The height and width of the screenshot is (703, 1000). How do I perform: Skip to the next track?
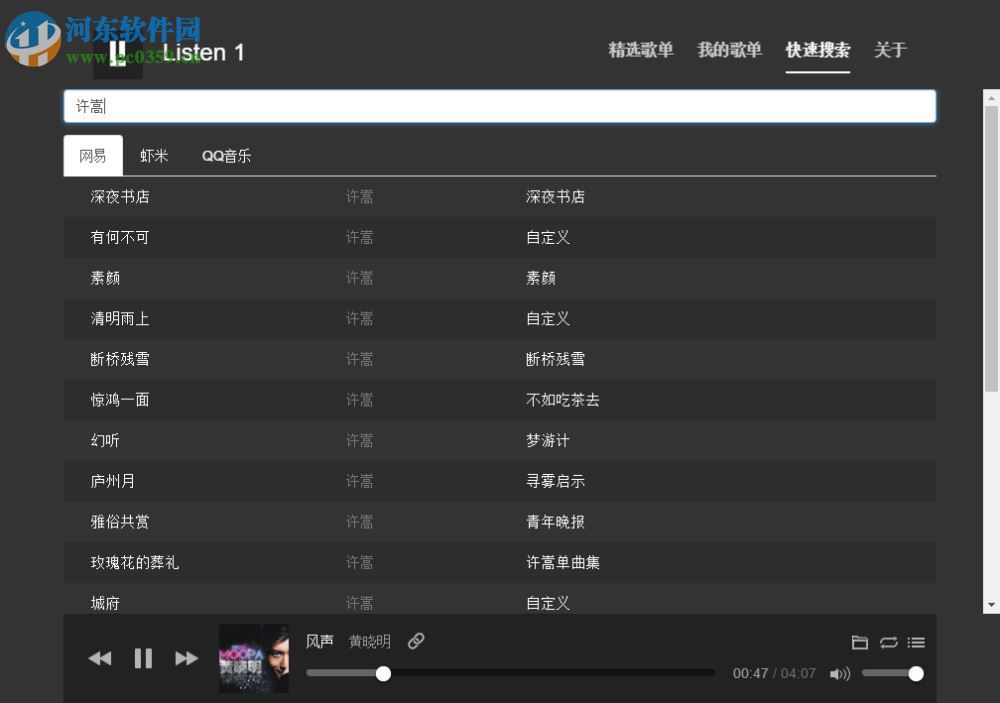coord(186,658)
